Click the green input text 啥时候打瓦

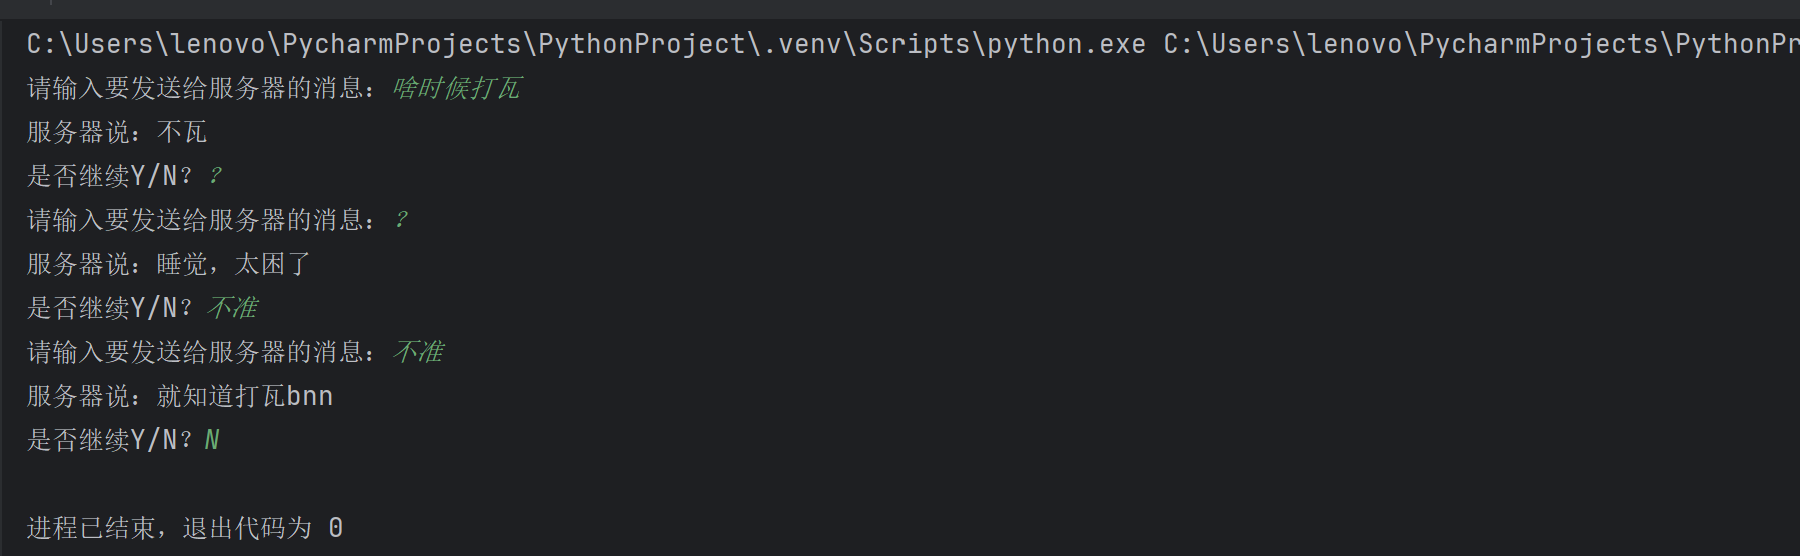click(x=456, y=88)
